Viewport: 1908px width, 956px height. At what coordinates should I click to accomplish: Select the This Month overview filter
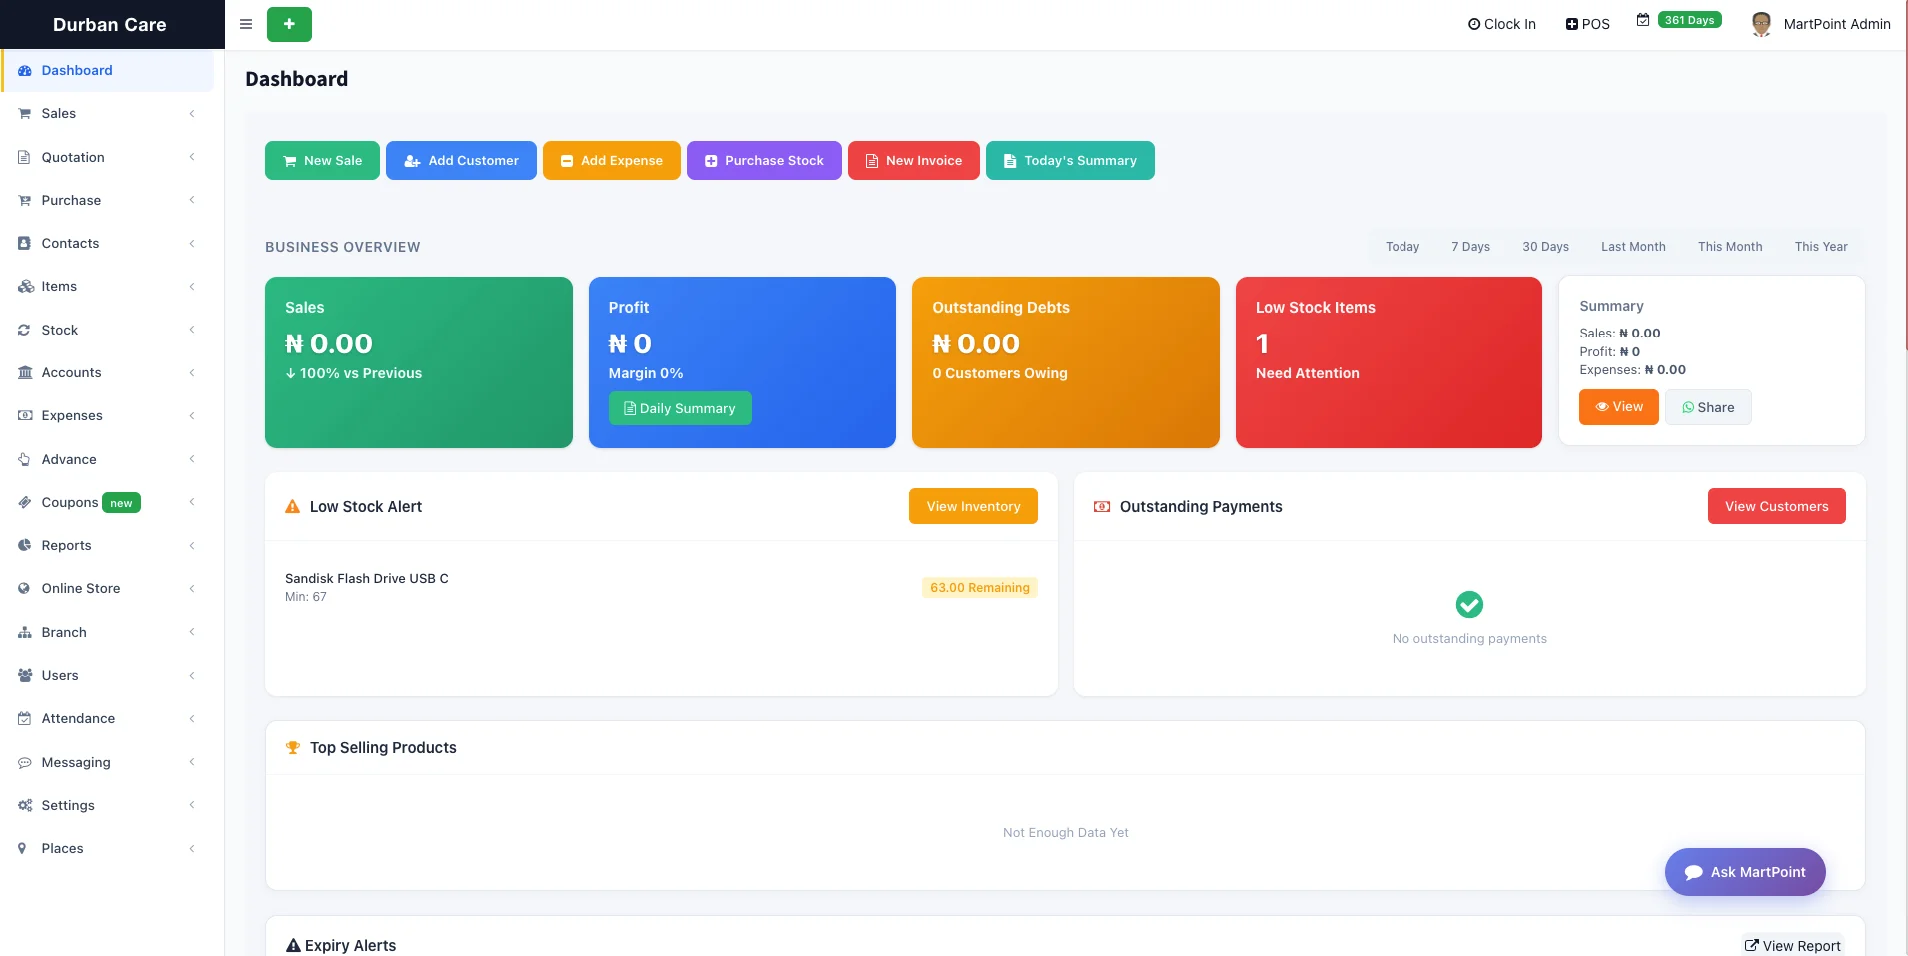pos(1730,247)
